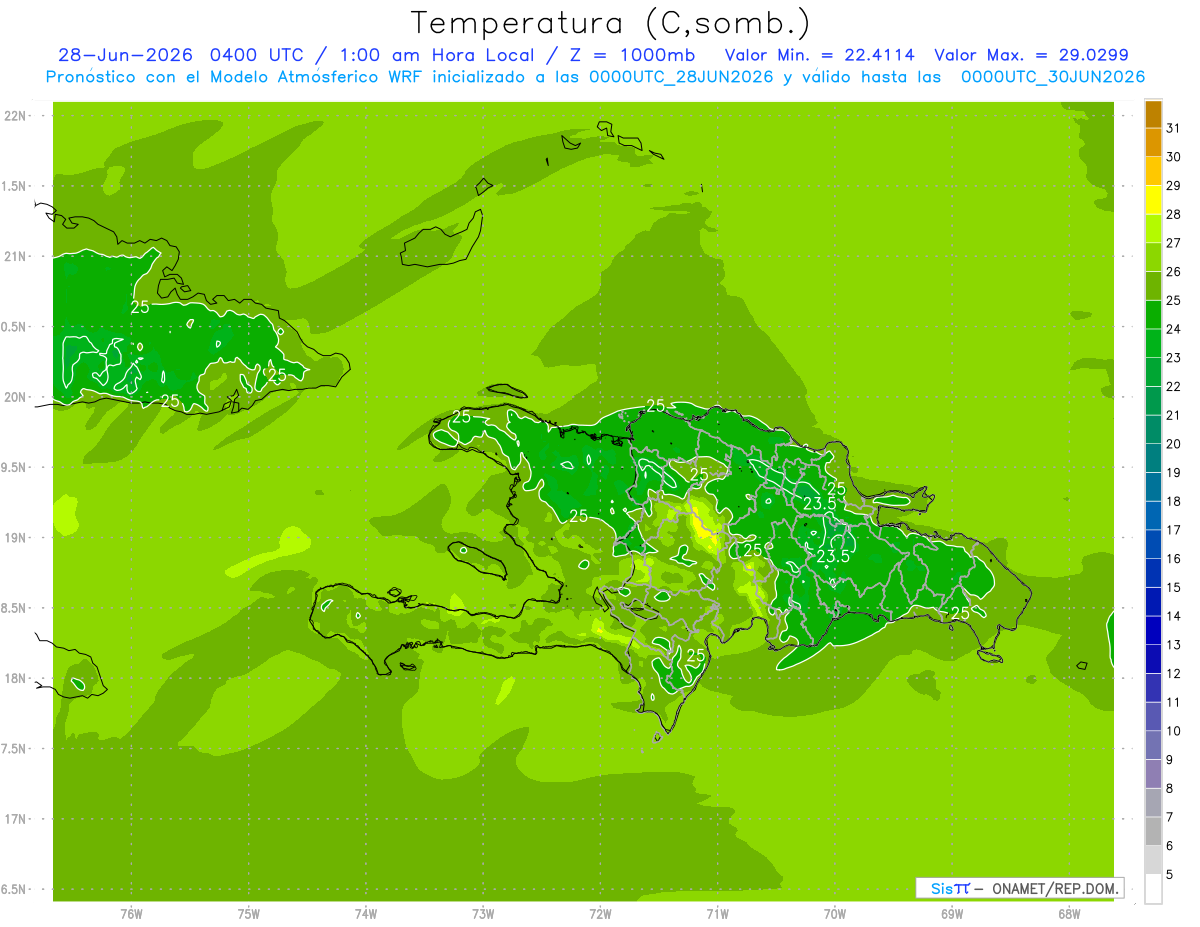Click the 74W longitude label
The width and height of the screenshot is (1200, 927).
pyautogui.click(x=366, y=913)
